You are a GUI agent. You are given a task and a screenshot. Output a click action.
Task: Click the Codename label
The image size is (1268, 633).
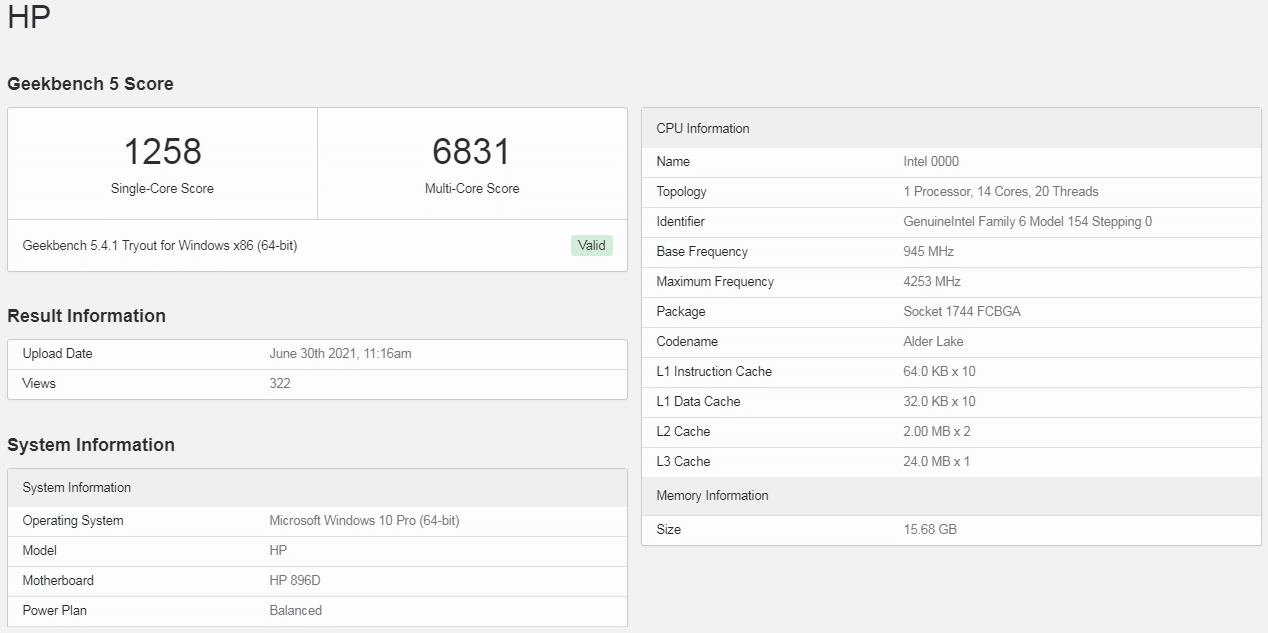(687, 342)
